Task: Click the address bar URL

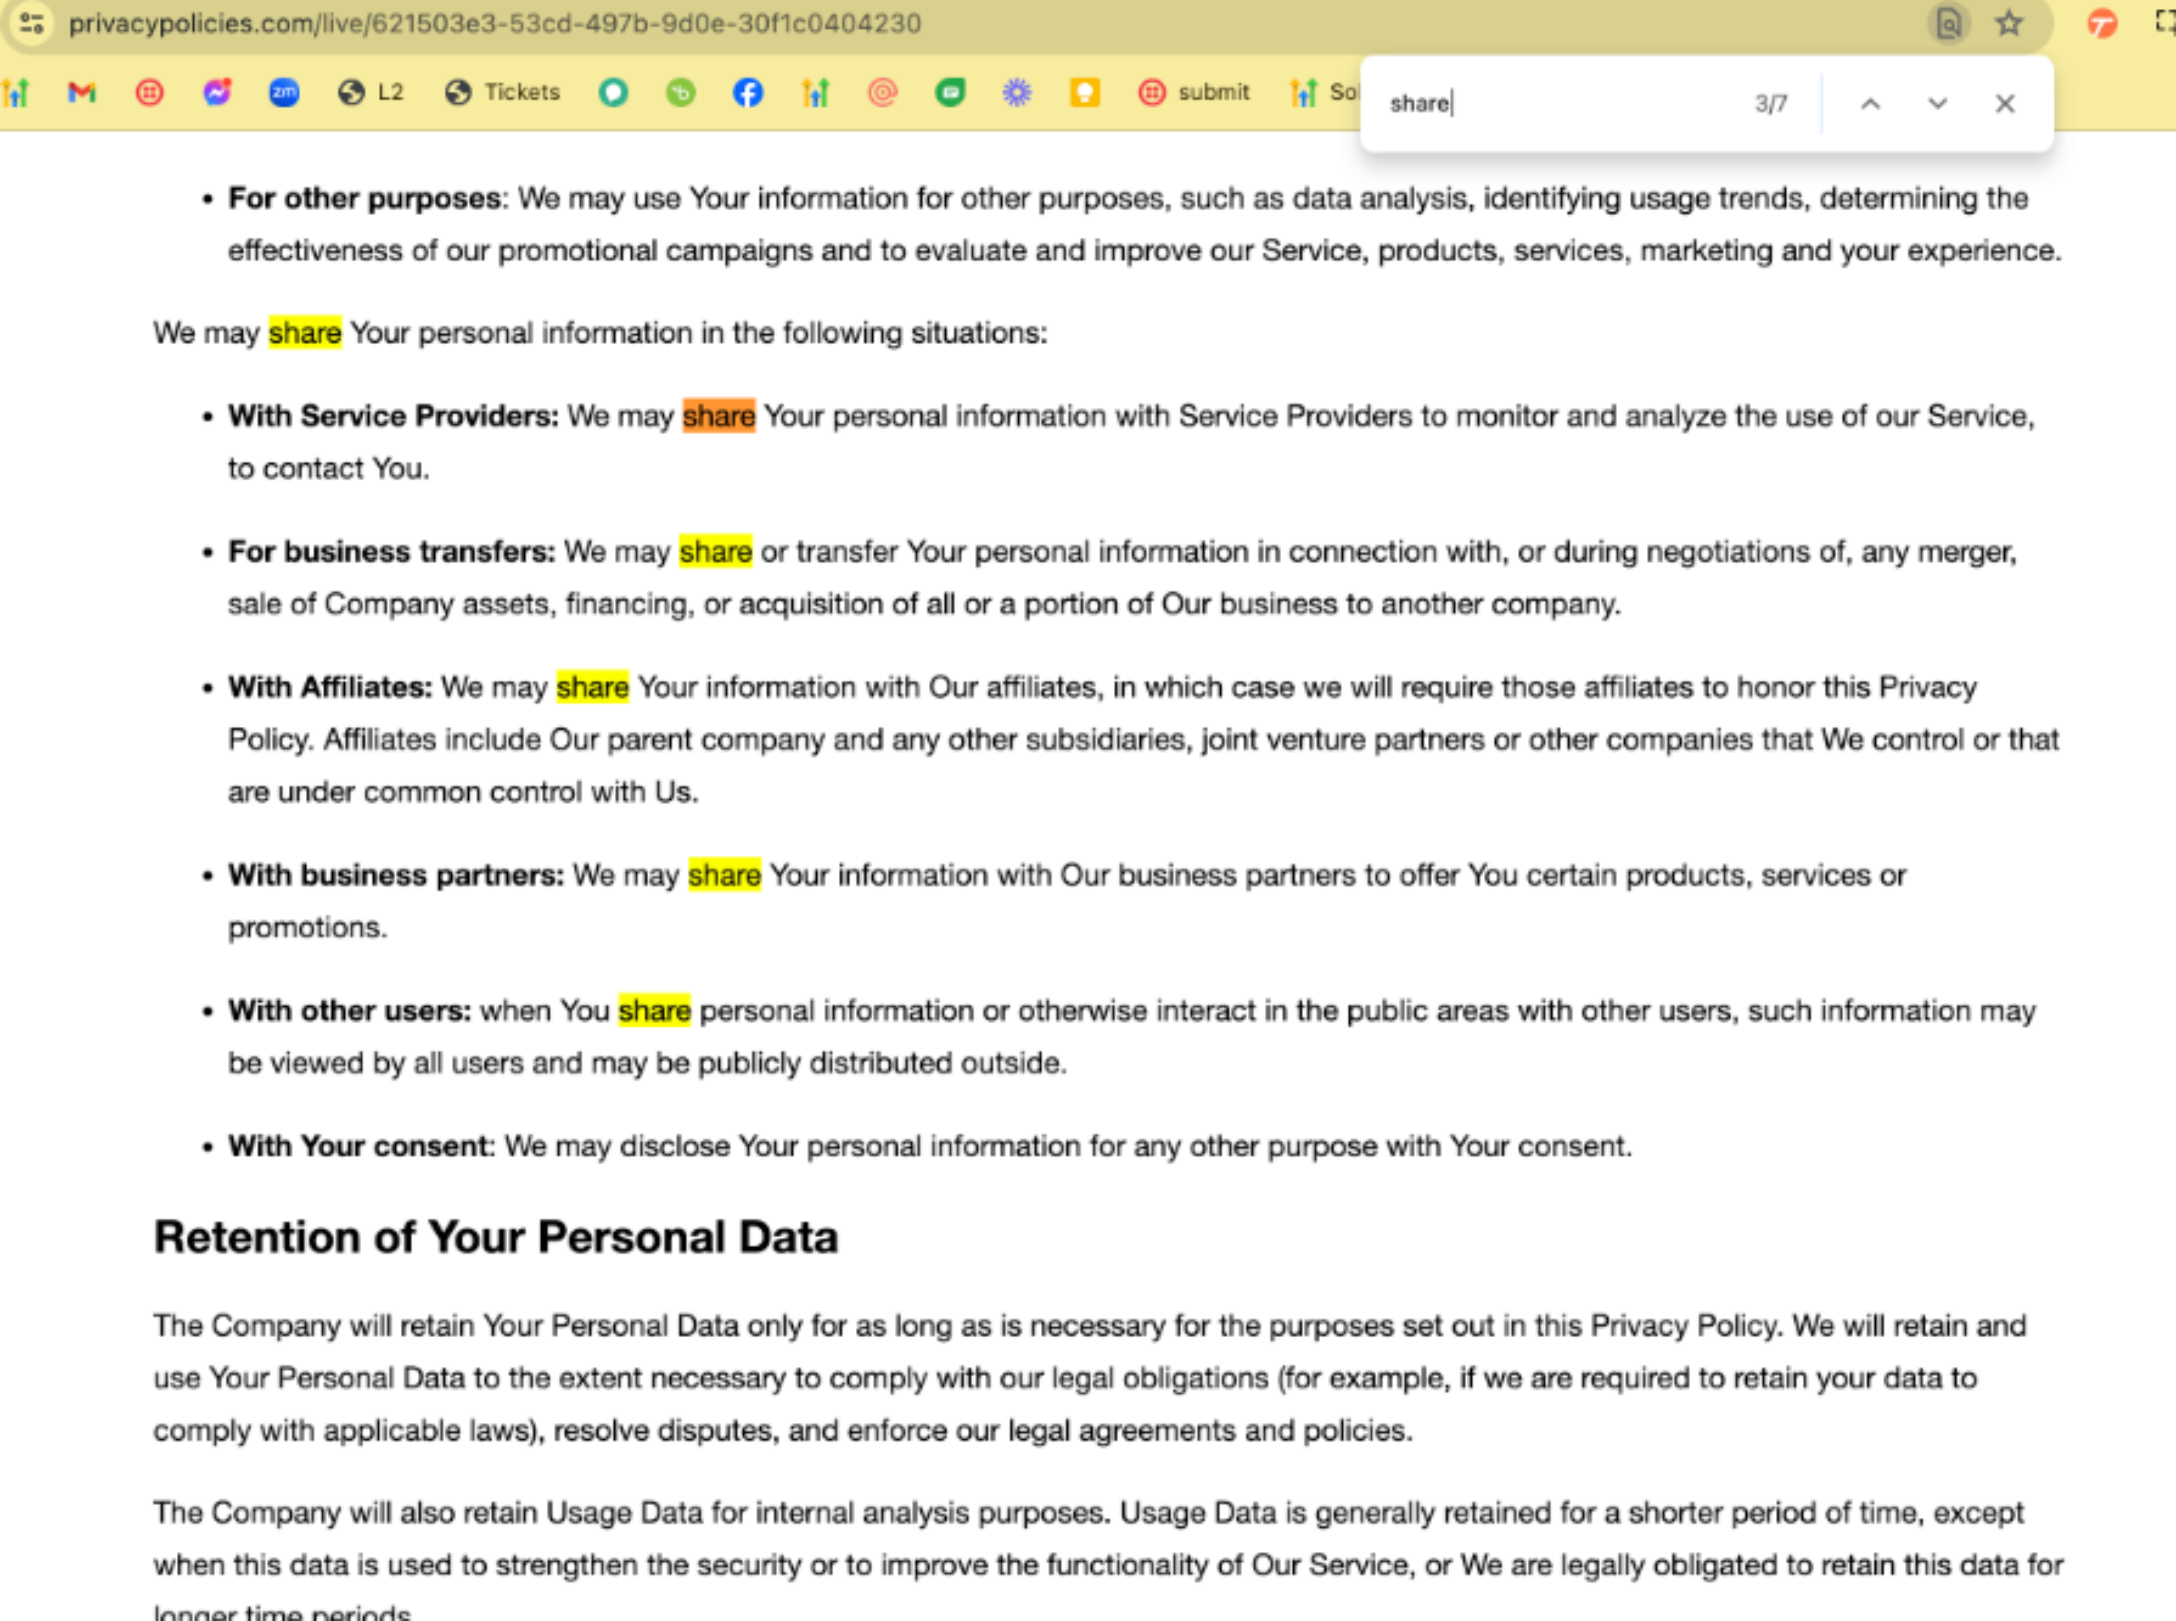Action: point(495,23)
